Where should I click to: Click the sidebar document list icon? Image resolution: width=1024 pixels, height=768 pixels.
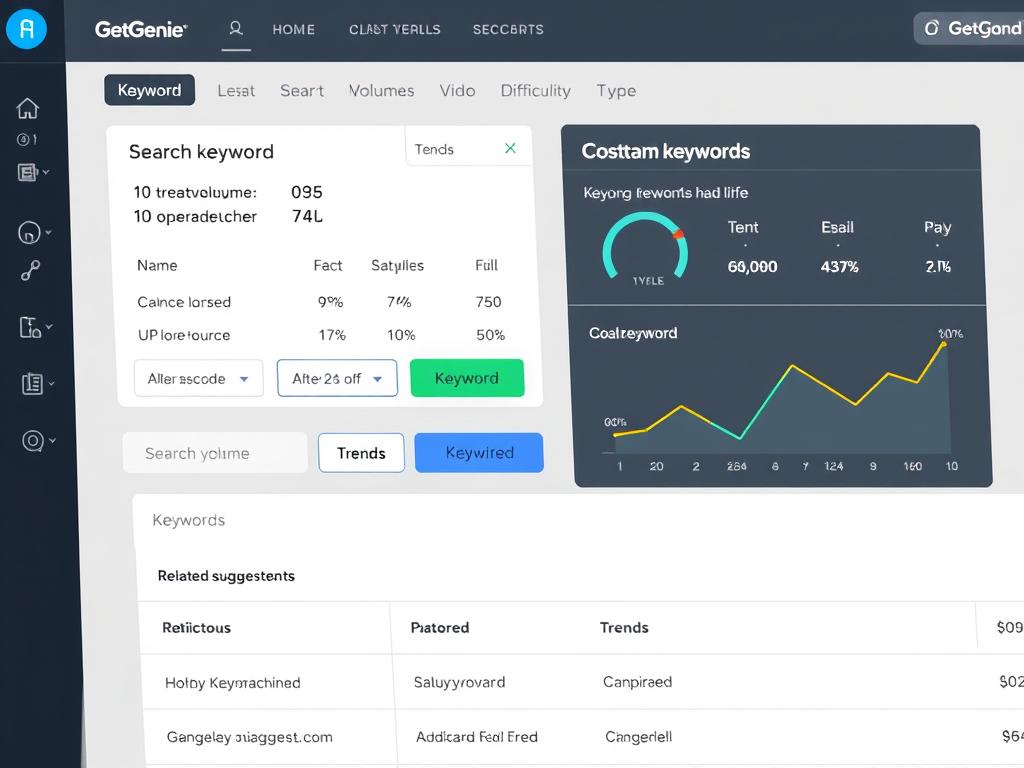(x=31, y=383)
